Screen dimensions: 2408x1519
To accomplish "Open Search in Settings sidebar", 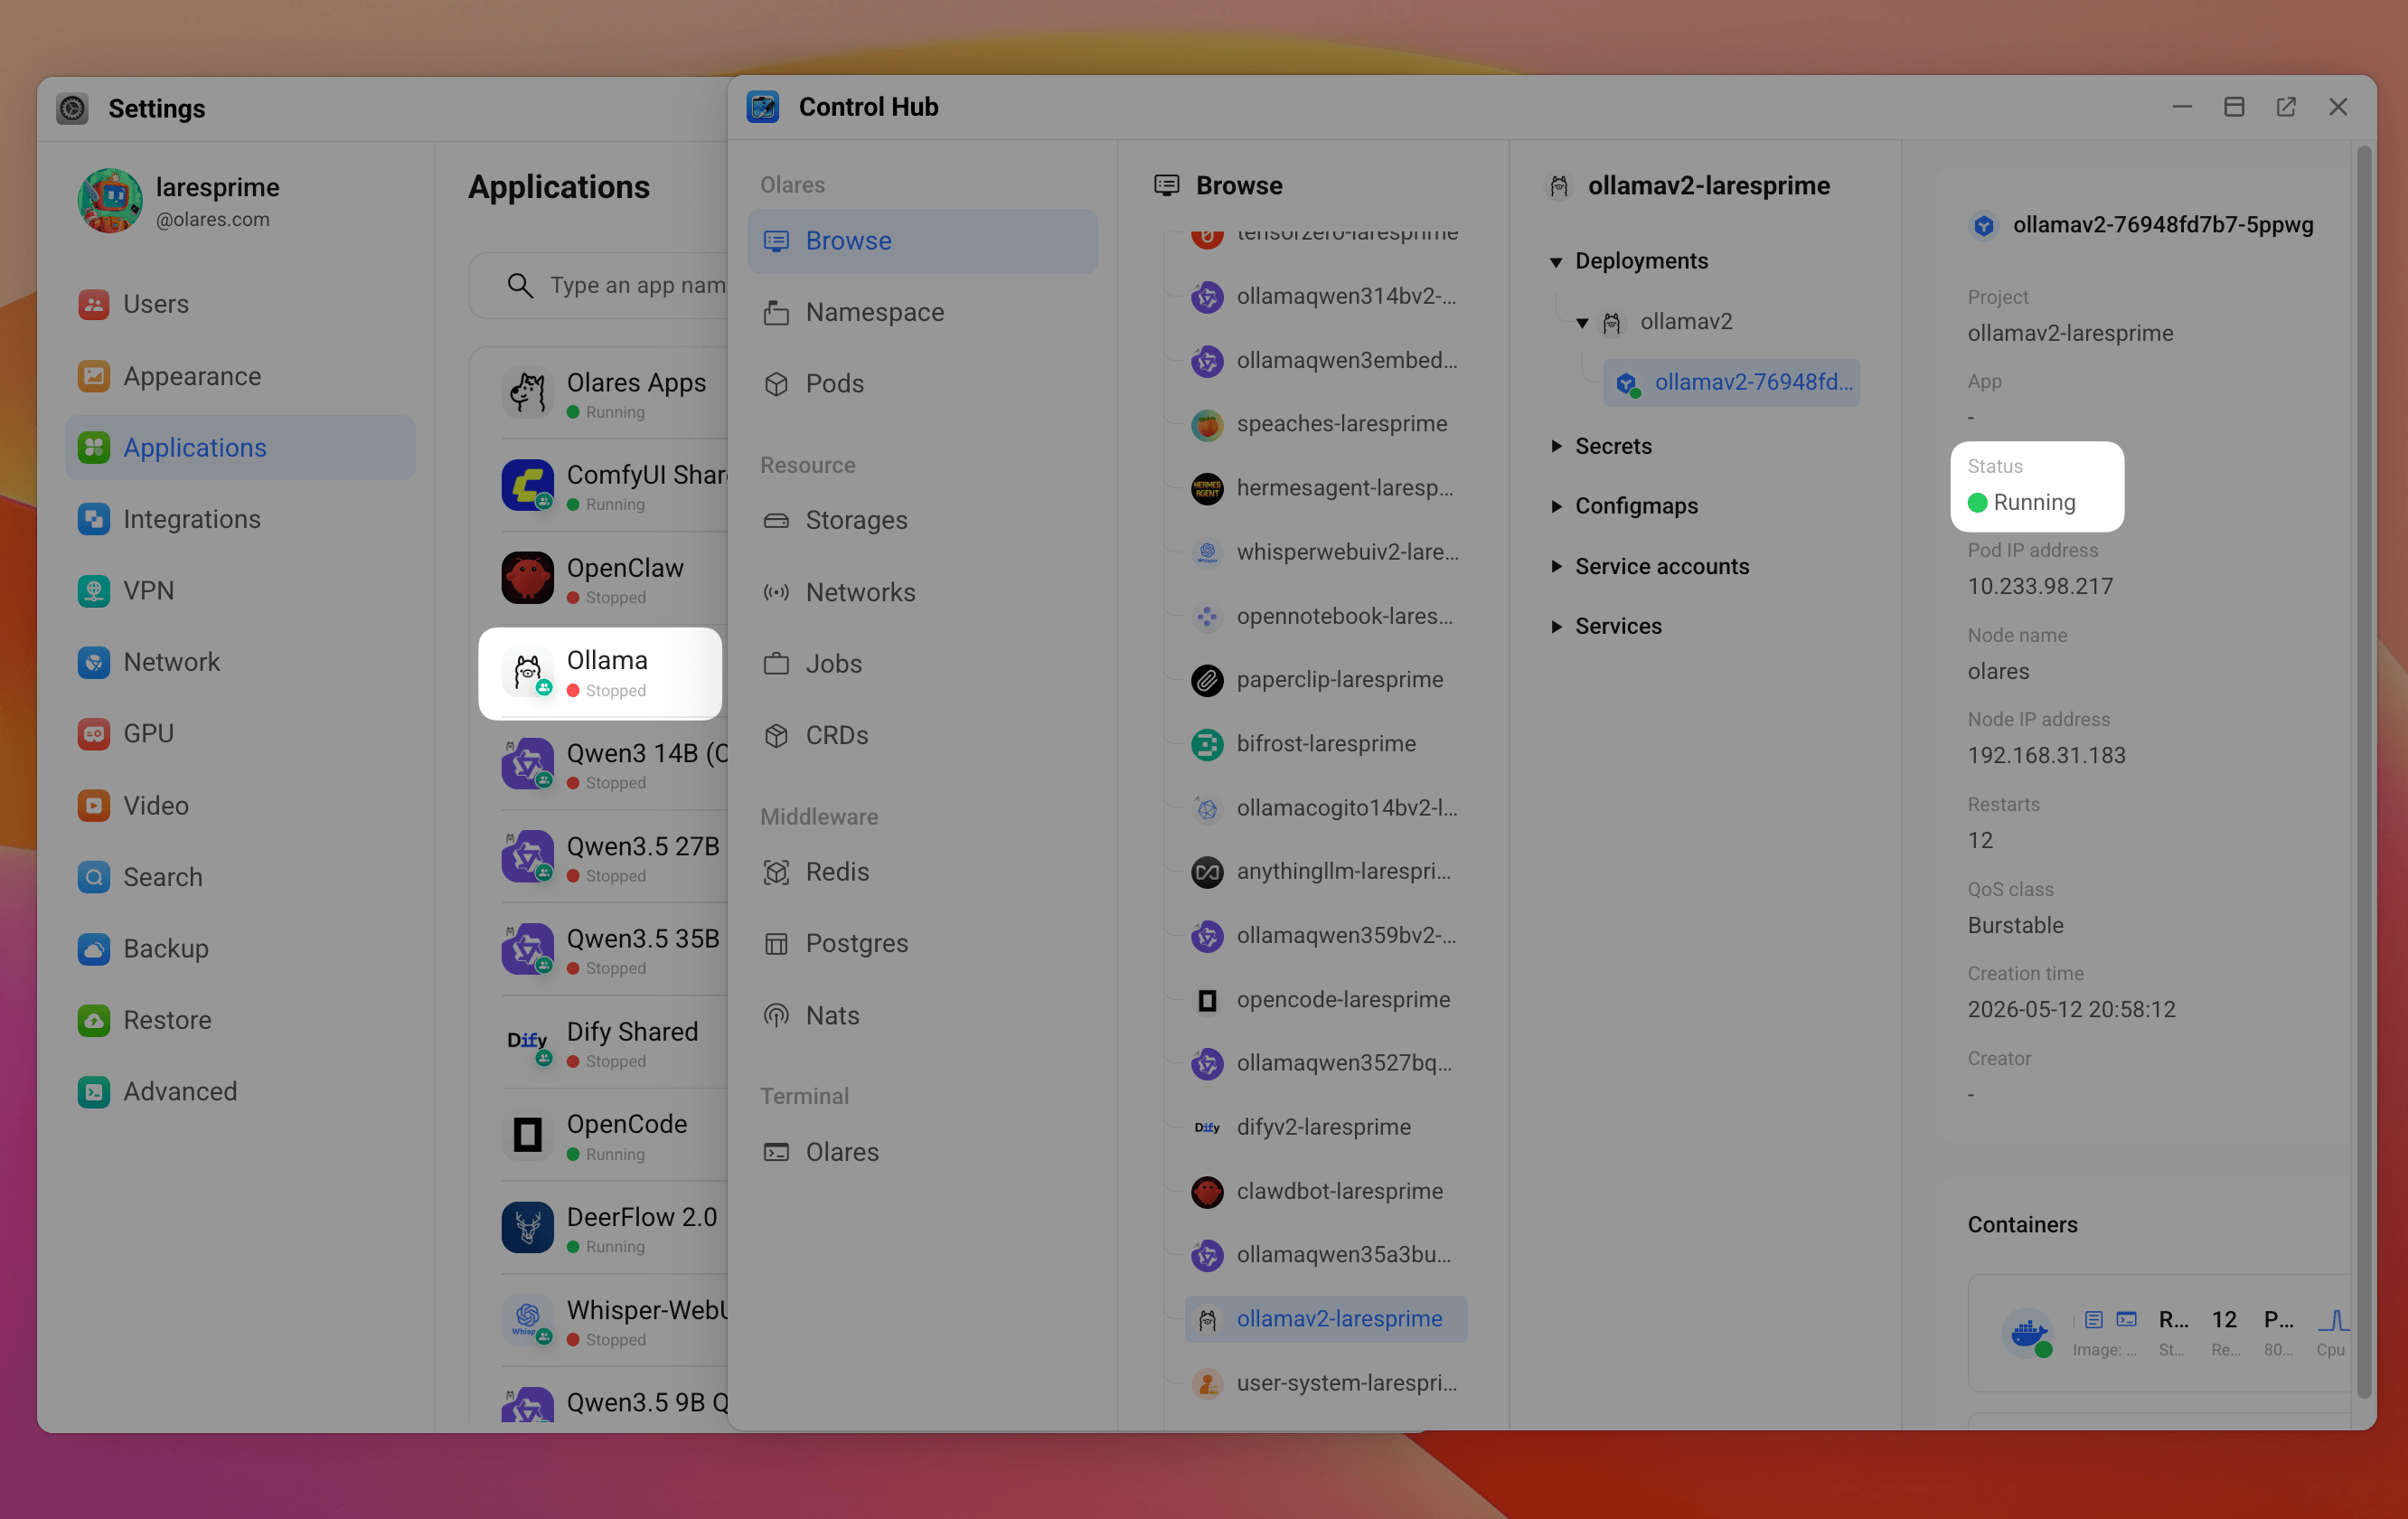I will 240,877.
